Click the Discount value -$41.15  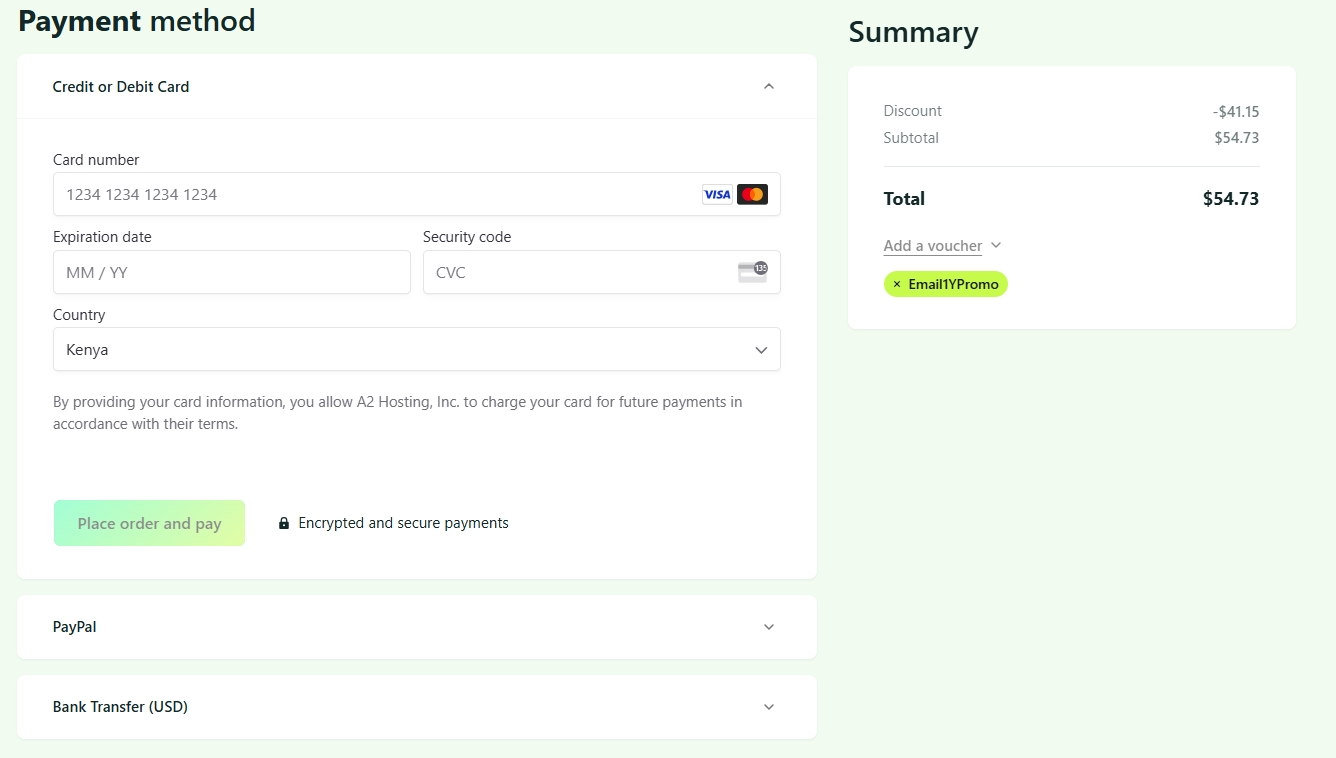(x=1236, y=112)
